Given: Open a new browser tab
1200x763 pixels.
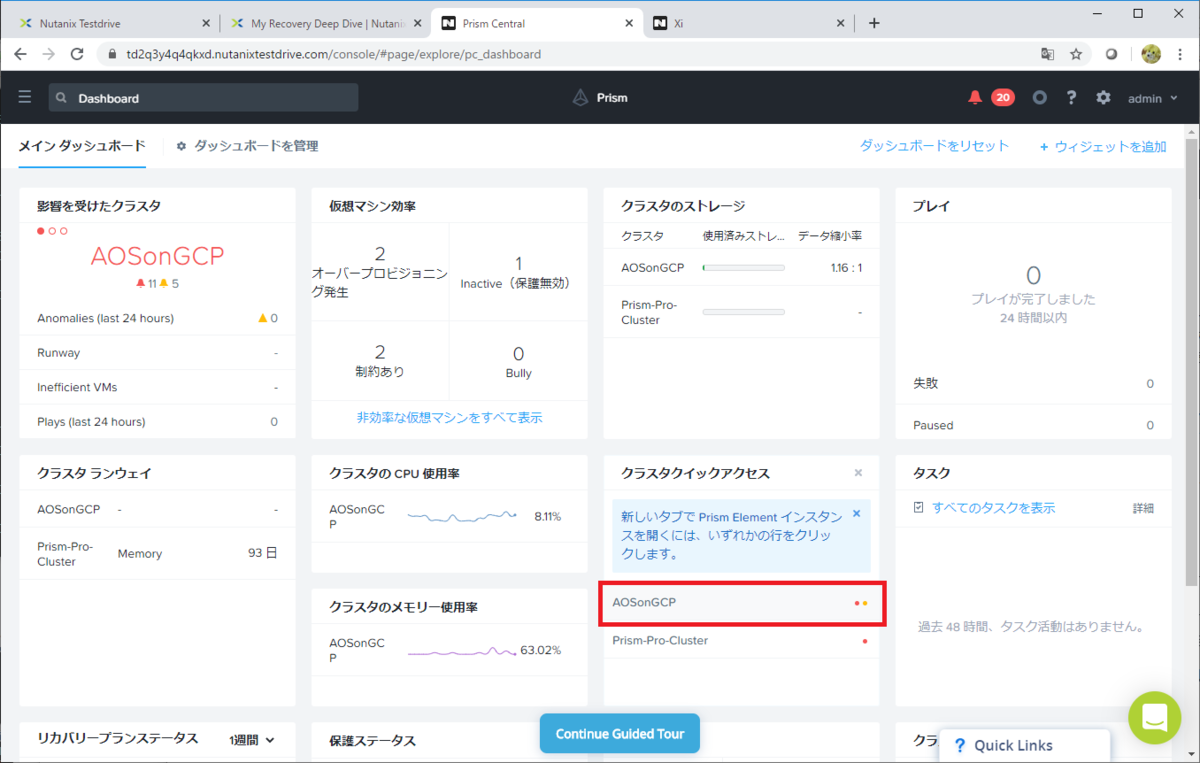Looking at the screenshot, I should pos(874,23).
